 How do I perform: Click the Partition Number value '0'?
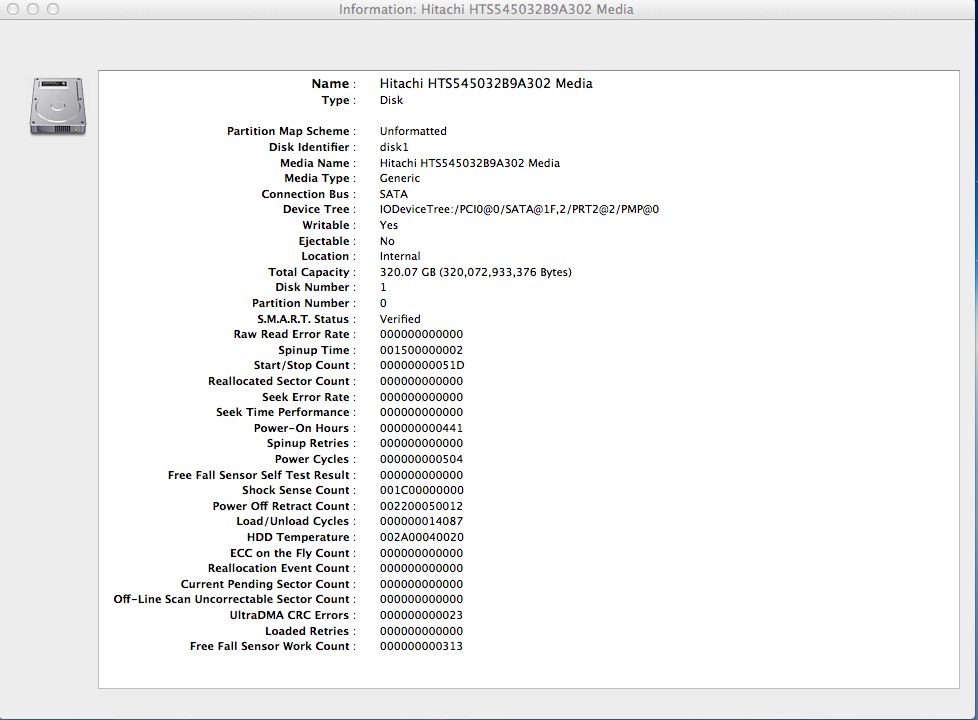383,303
